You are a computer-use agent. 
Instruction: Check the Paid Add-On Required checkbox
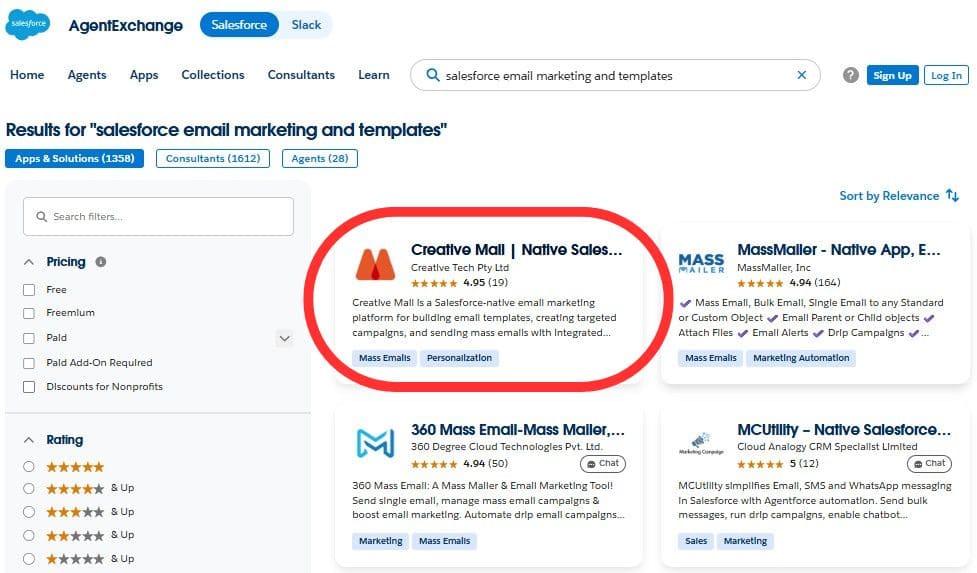point(29,362)
